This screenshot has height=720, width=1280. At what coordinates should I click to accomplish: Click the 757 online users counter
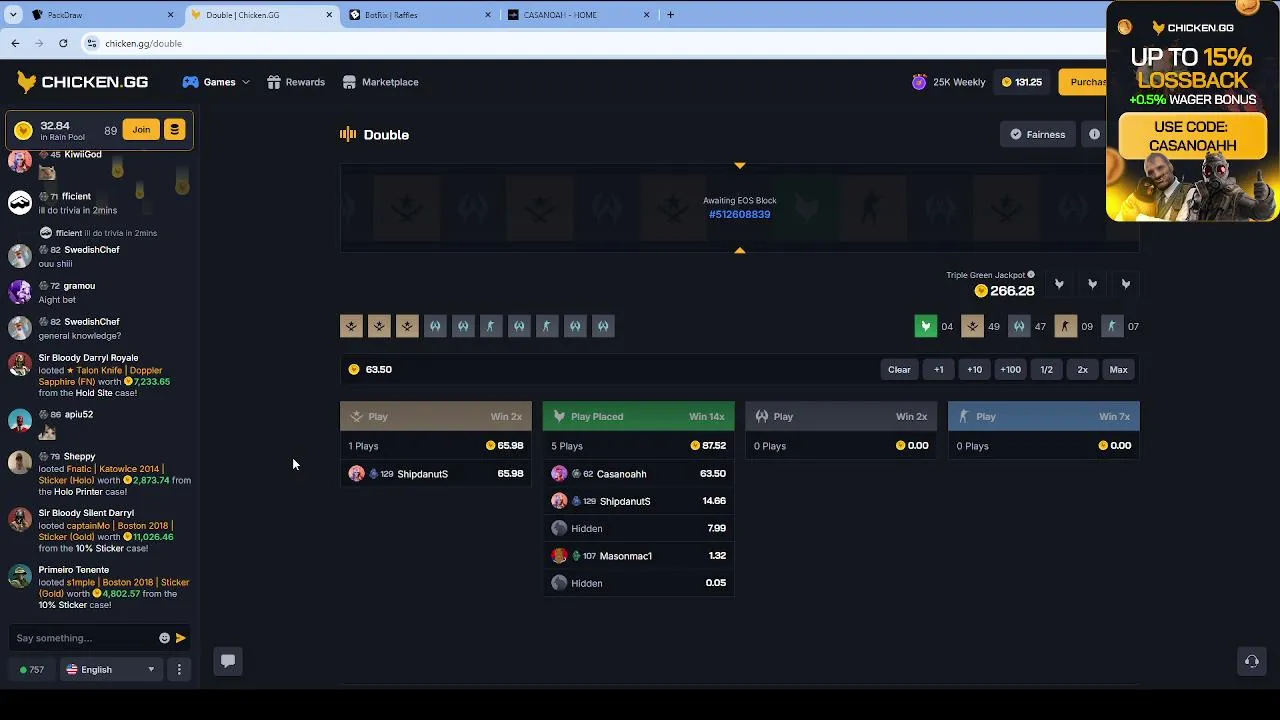point(32,670)
